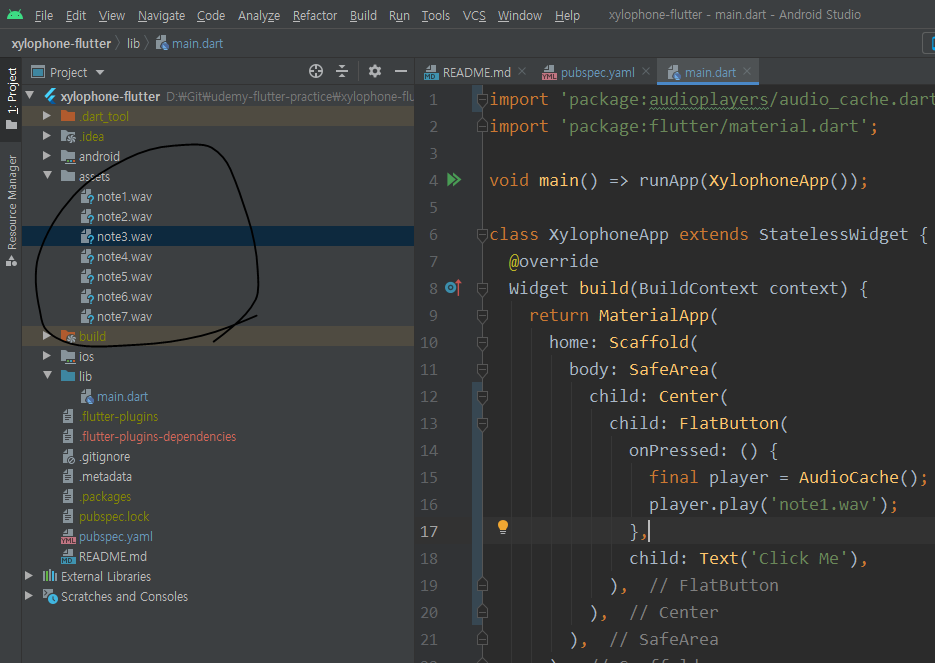935x663 pixels.
Task: Click the README.md tab markdown icon
Action: click(431, 73)
